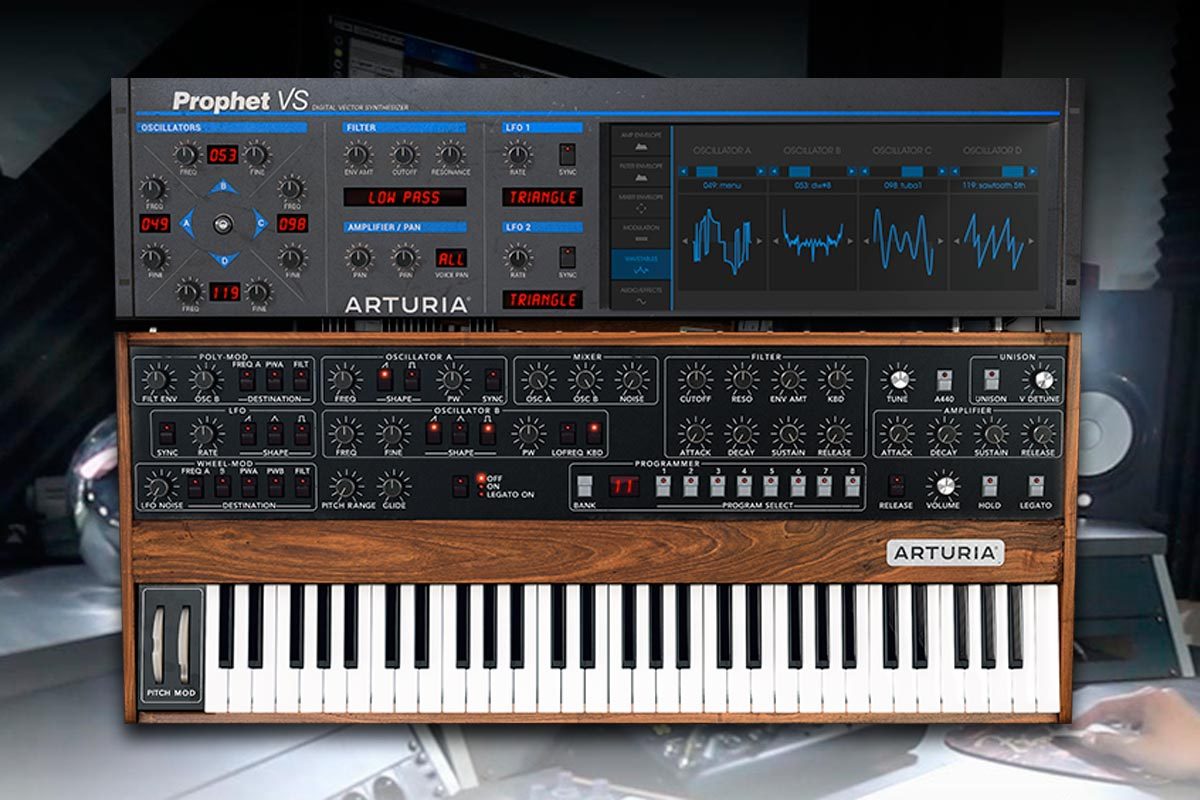Toggle LFO 2 Sync switch
1200x800 pixels.
pyautogui.click(x=567, y=256)
